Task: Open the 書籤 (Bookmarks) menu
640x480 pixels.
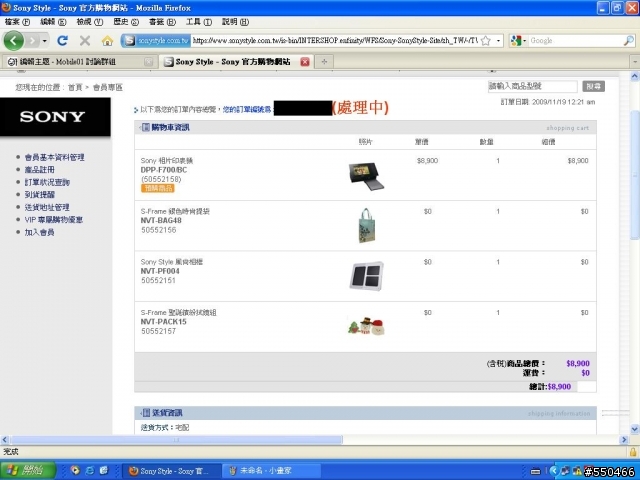Action: click(162, 22)
